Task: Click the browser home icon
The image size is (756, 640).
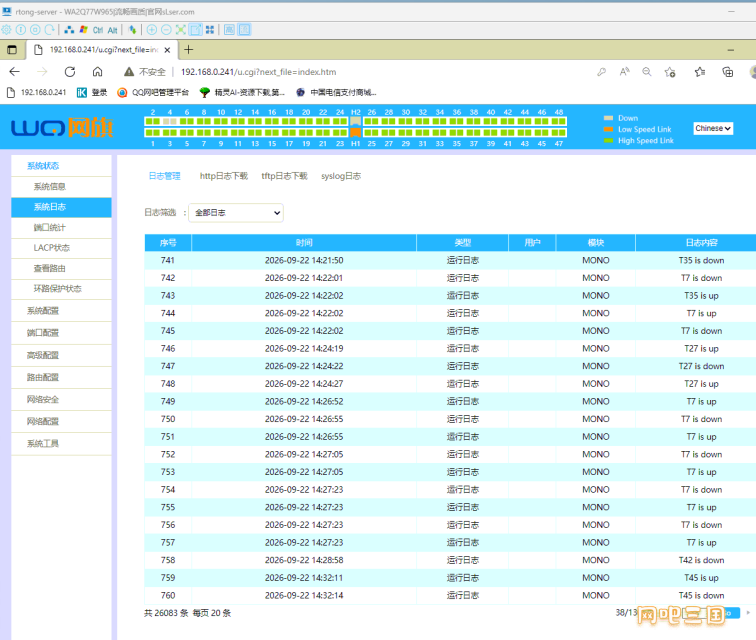Action: click(97, 72)
